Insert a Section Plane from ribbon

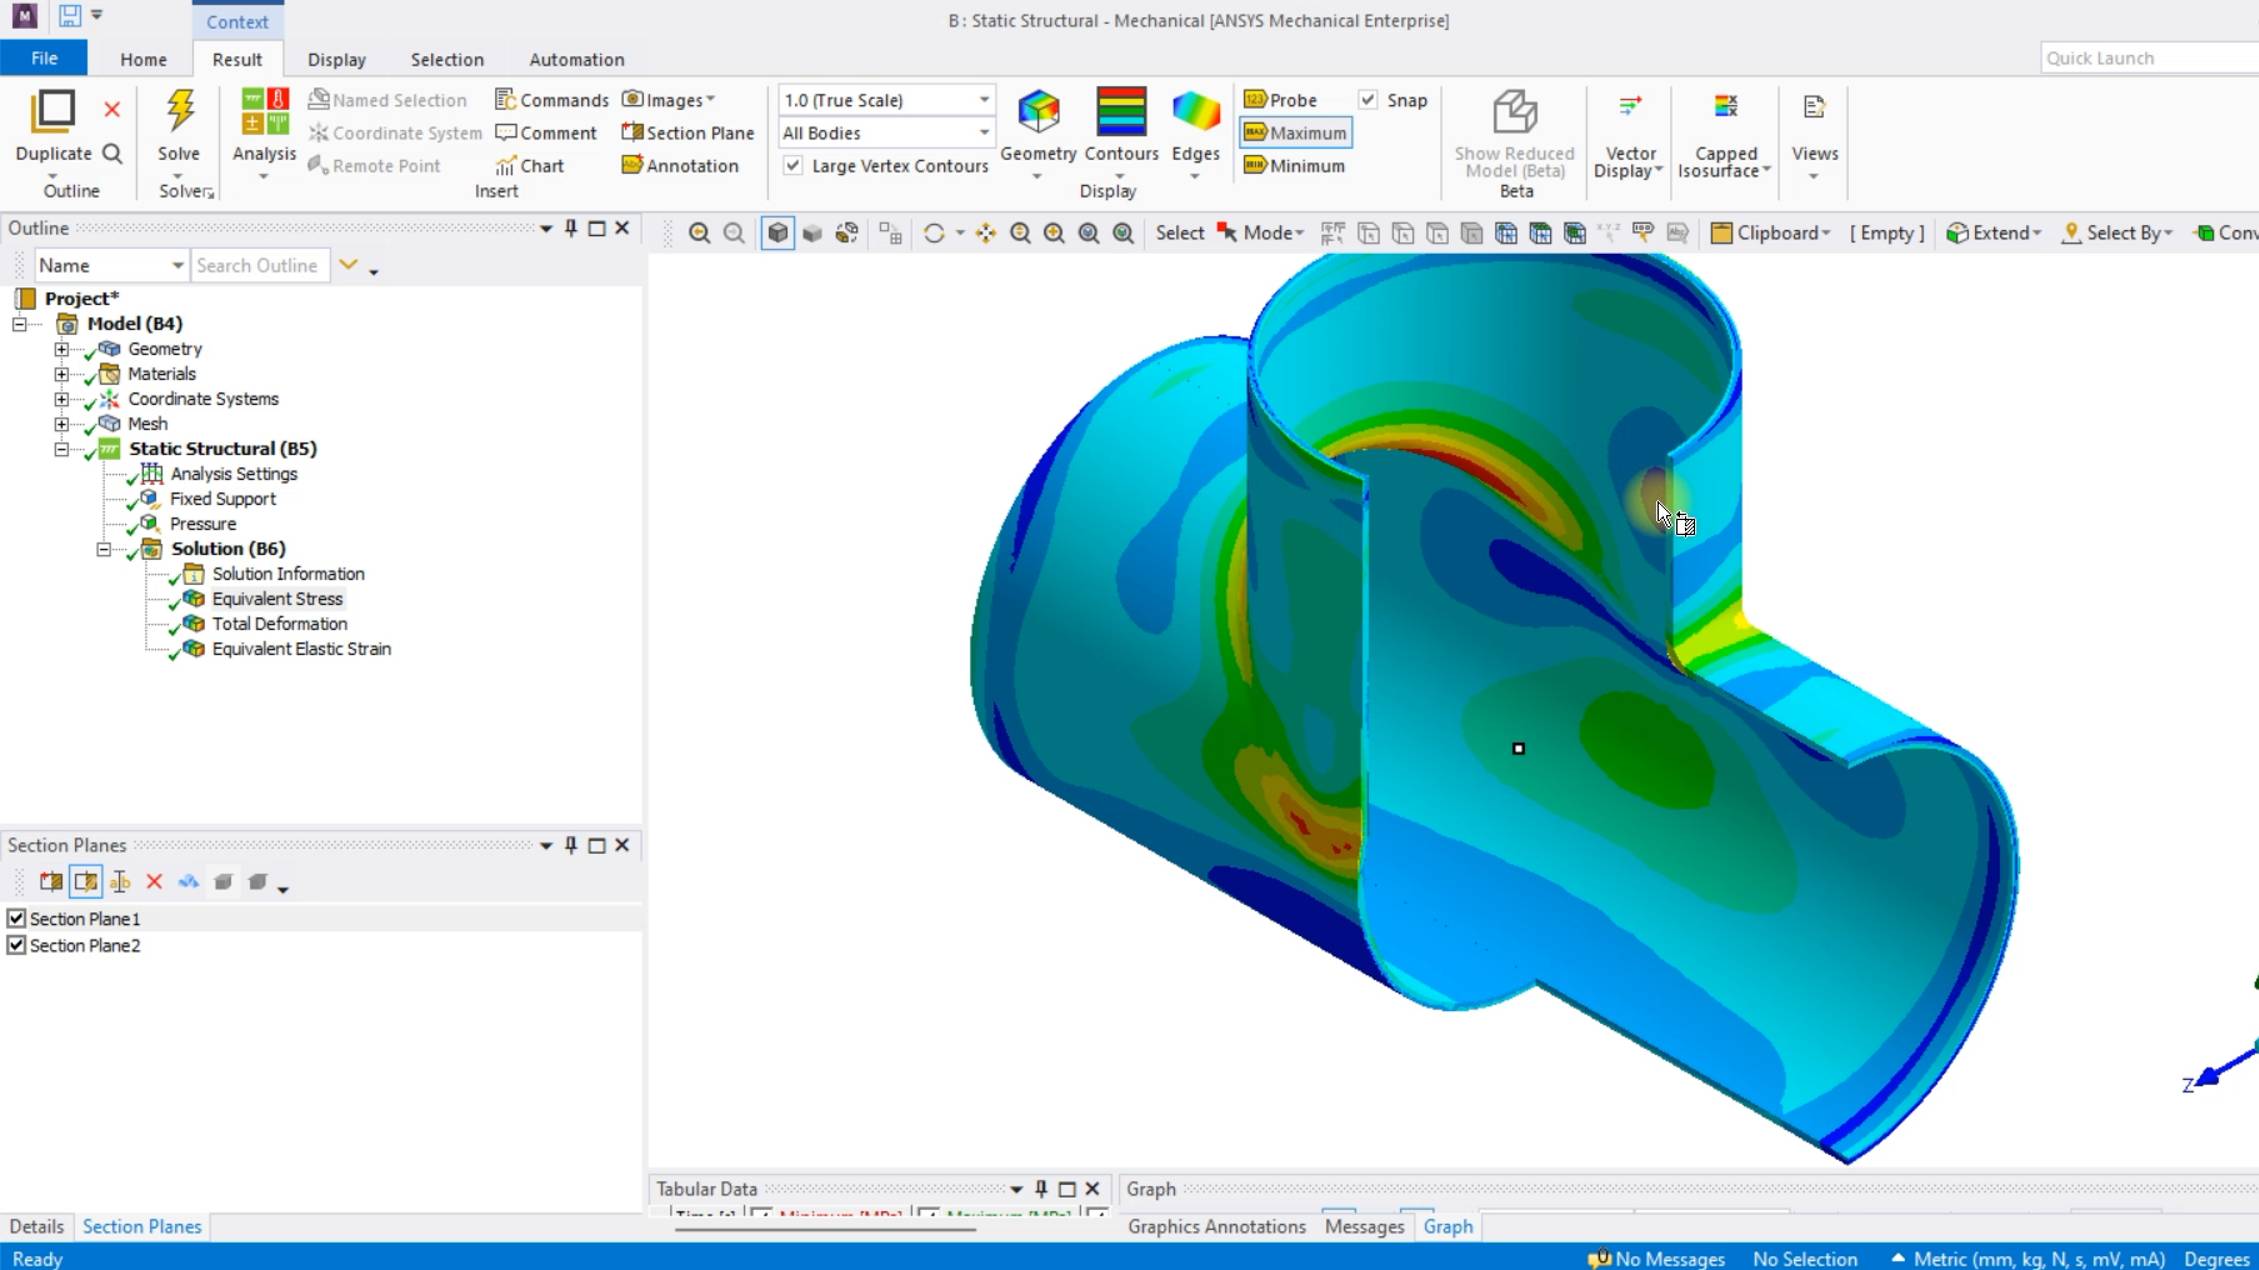click(x=688, y=133)
